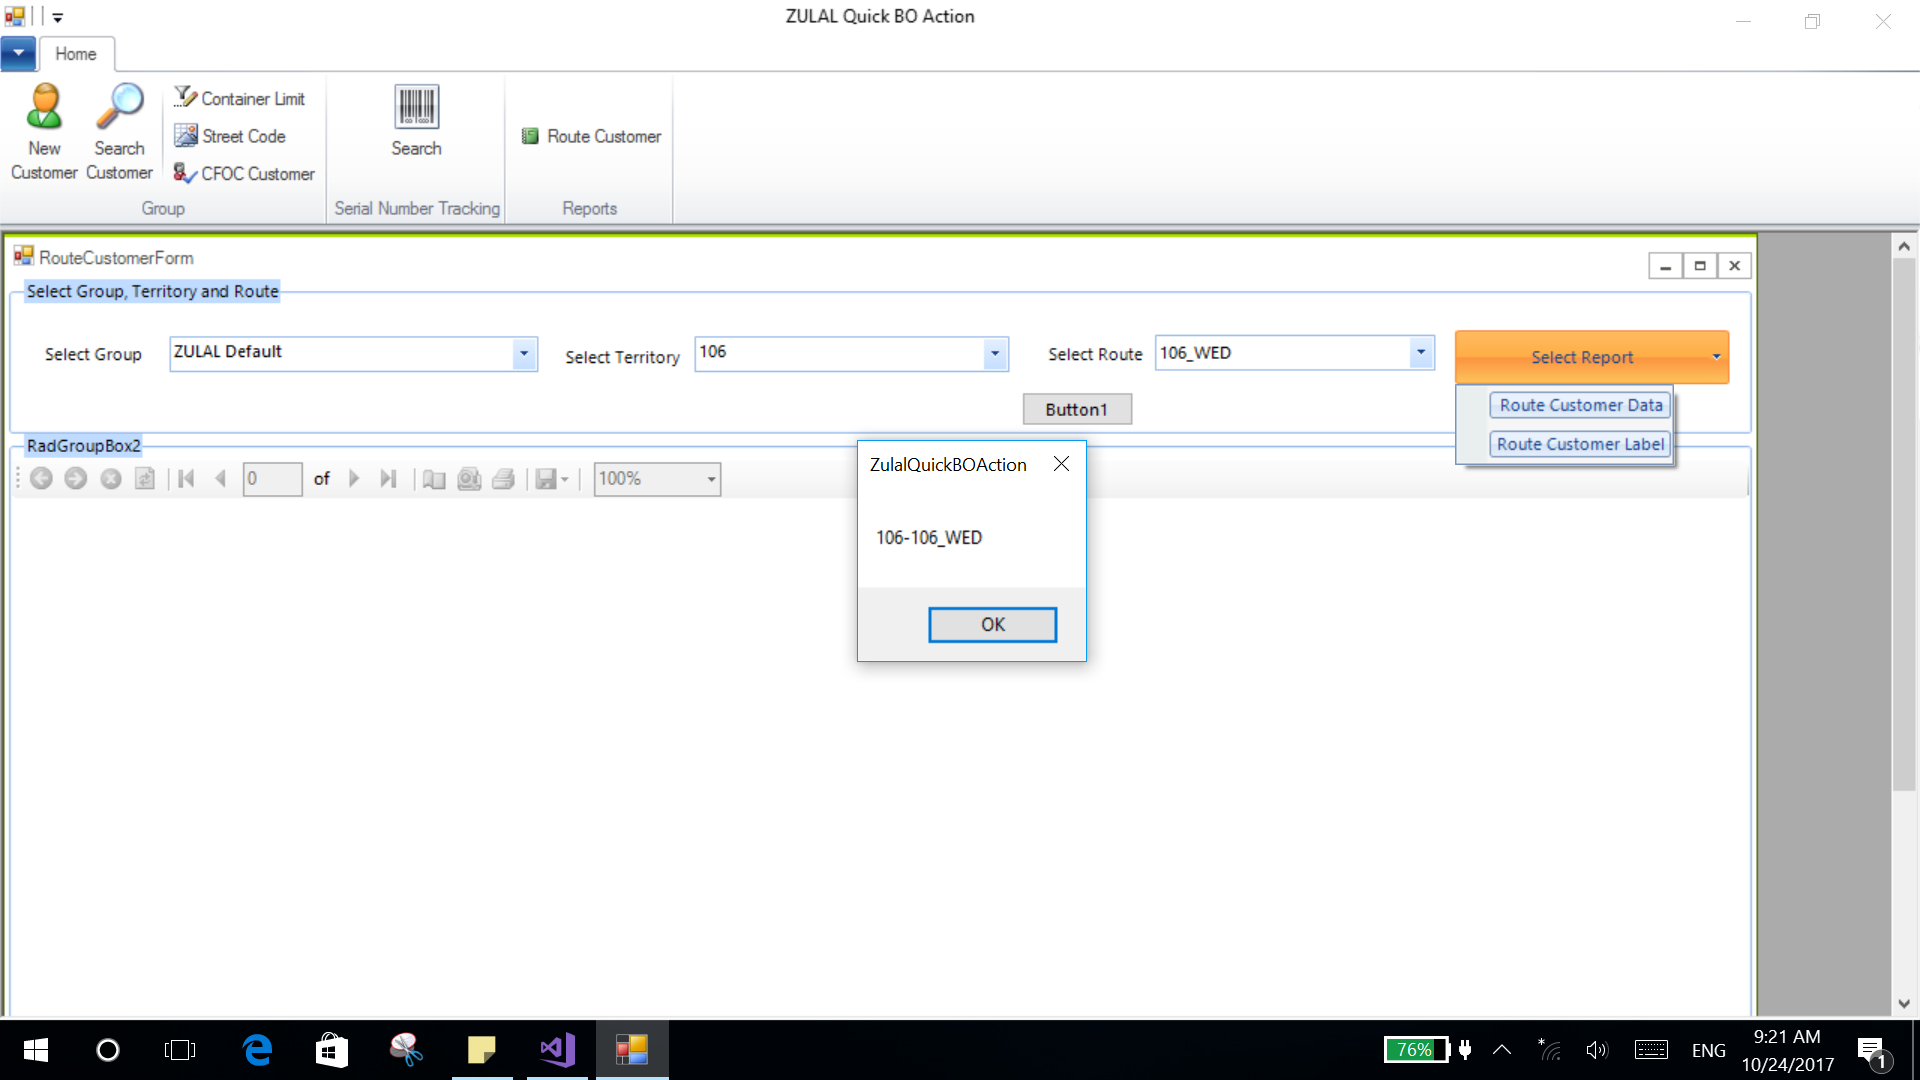Open the CFOC Customer ribbon item

click(x=244, y=173)
